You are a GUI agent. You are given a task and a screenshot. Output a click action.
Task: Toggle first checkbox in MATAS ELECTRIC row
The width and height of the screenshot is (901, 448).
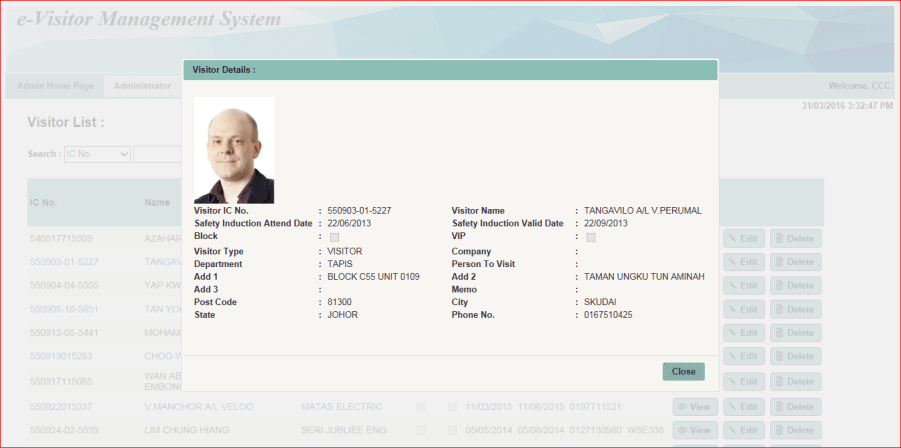pyautogui.click(x=422, y=407)
